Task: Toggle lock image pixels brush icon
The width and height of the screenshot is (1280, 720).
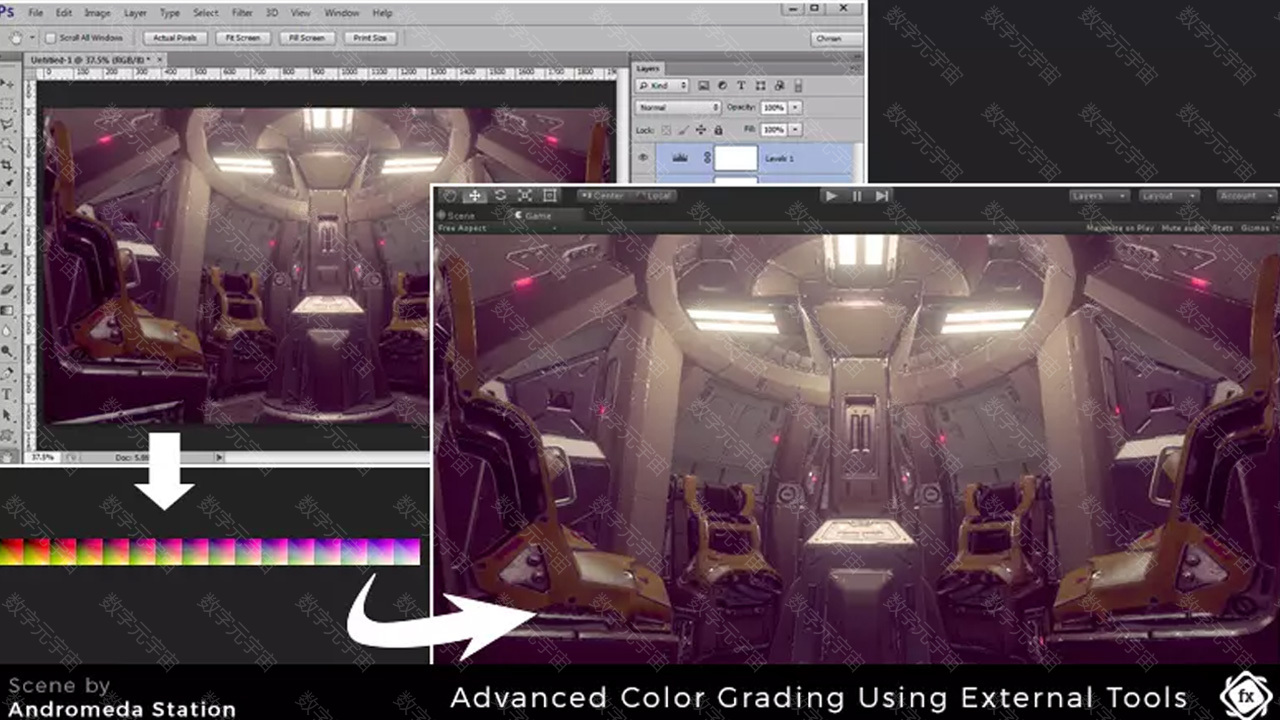Action: coord(683,130)
